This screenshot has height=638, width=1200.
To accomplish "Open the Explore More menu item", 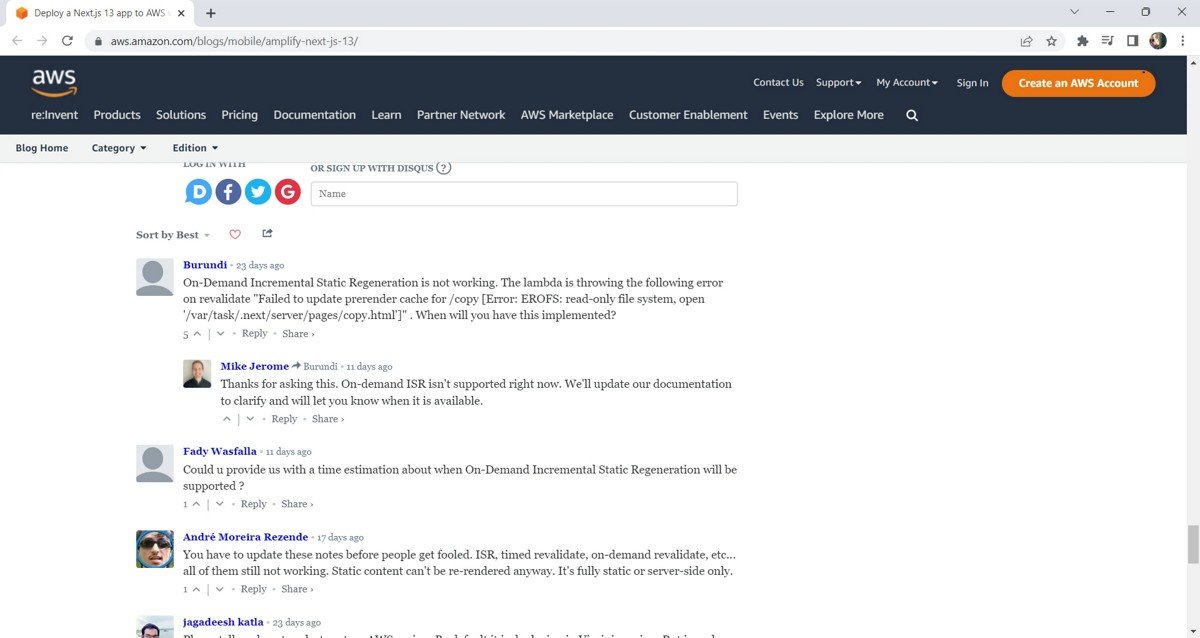I will (x=849, y=115).
